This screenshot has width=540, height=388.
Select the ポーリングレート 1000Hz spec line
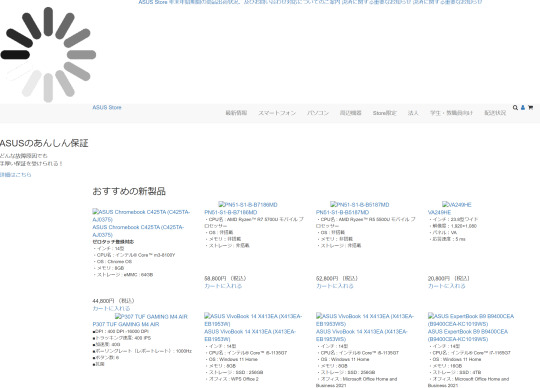coord(142,351)
